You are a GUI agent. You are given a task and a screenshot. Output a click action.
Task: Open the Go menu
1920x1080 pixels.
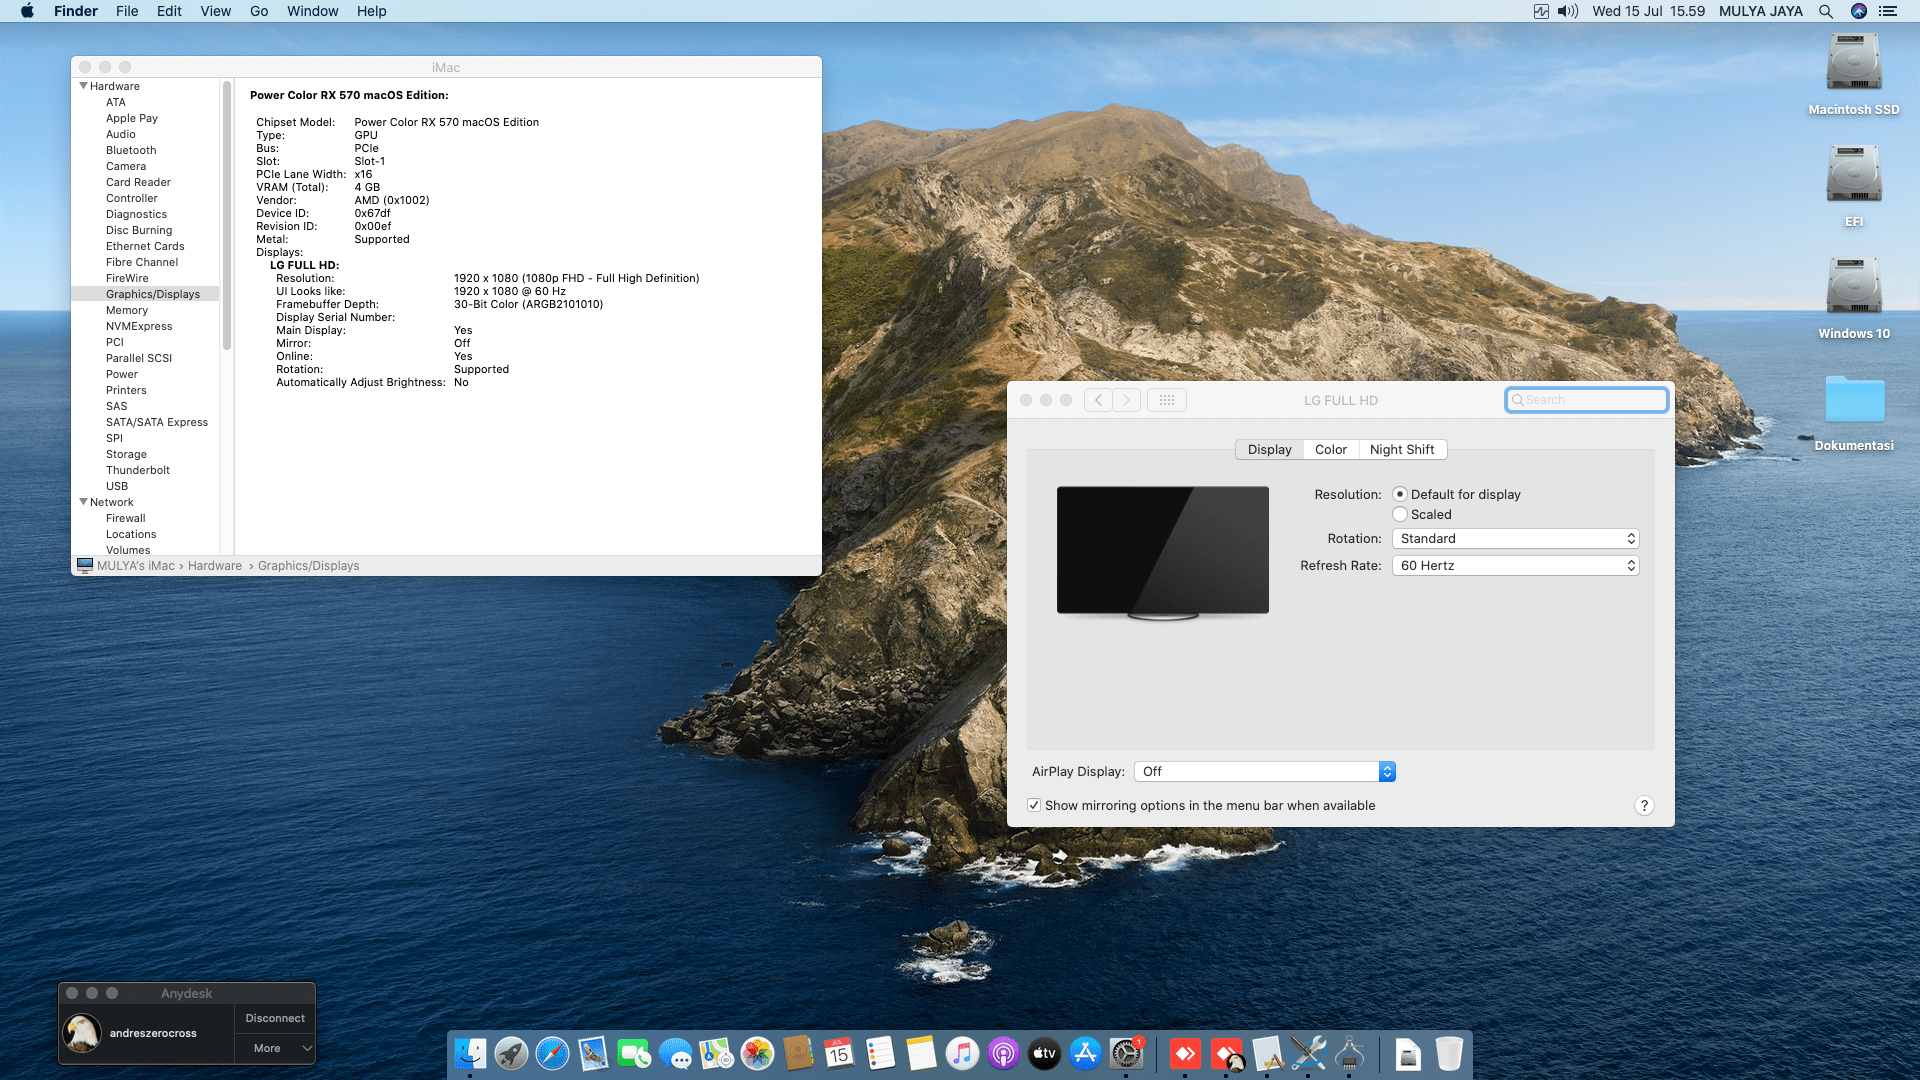259,11
